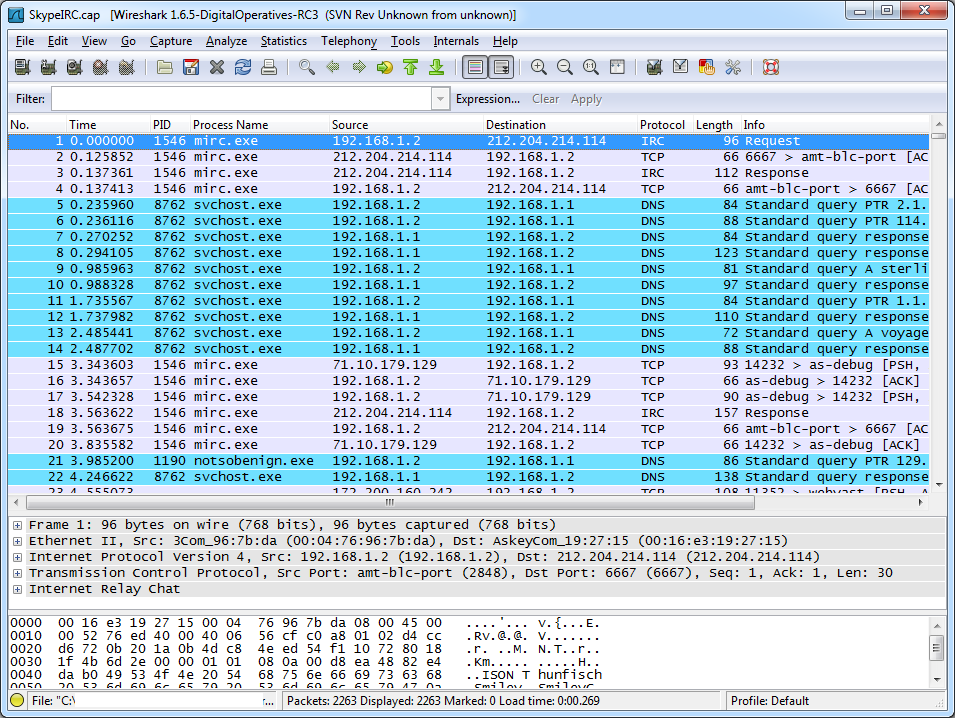The image size is (955, 718).
Task: Go back in packet history arrow
Action: [x=333, y=67]
